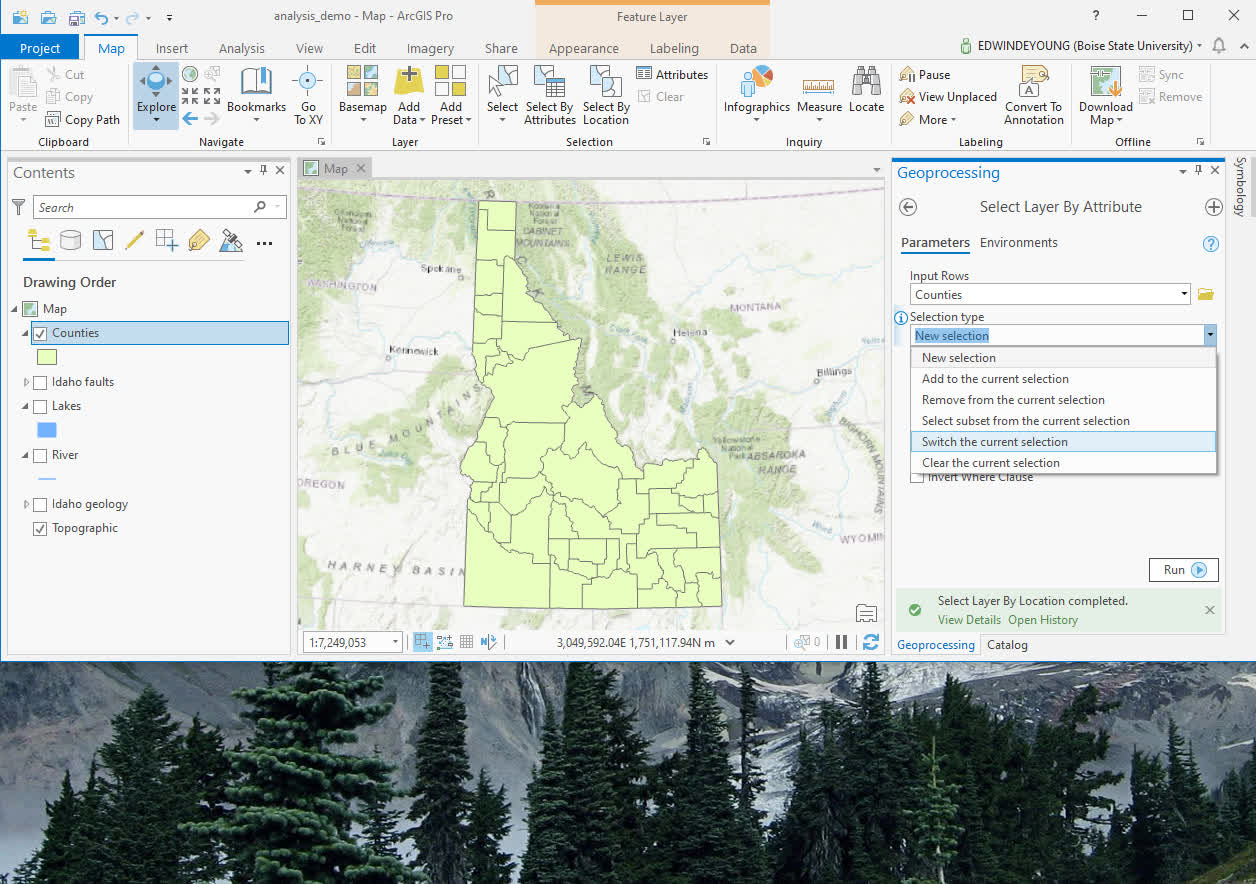Hide the Counties layer
The height and width of the screenshot is (884, 1256).
(x=40, y=333)
